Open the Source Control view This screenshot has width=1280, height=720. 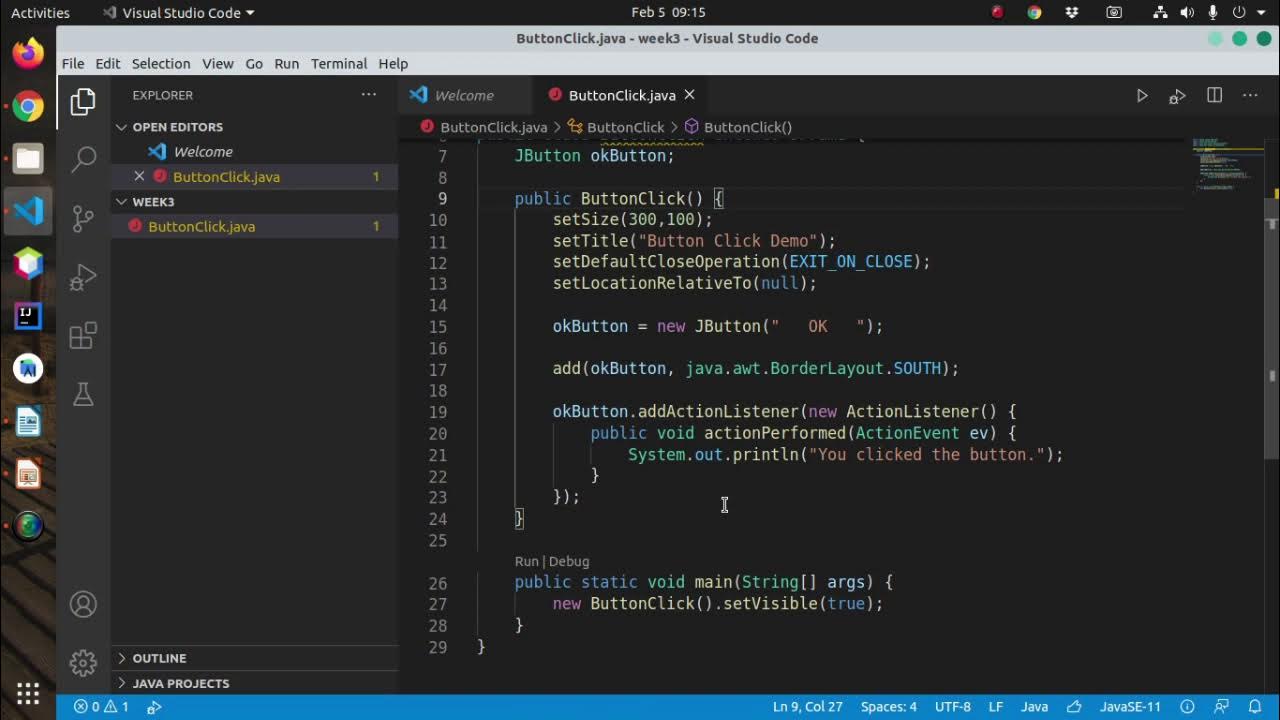pos(84,217)
